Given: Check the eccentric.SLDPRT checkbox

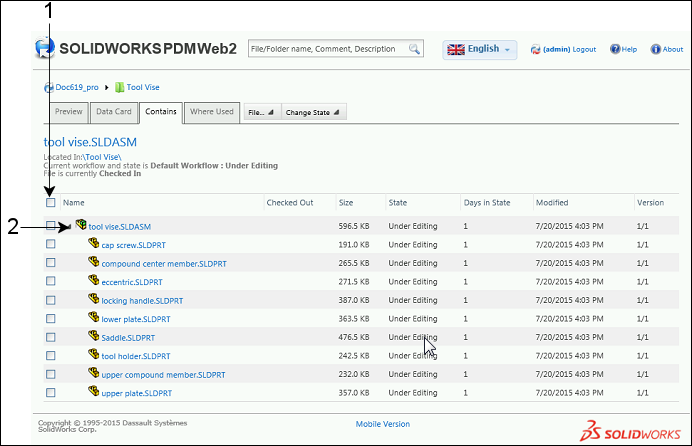Looking at the screenshot, I should coord(51,281).
